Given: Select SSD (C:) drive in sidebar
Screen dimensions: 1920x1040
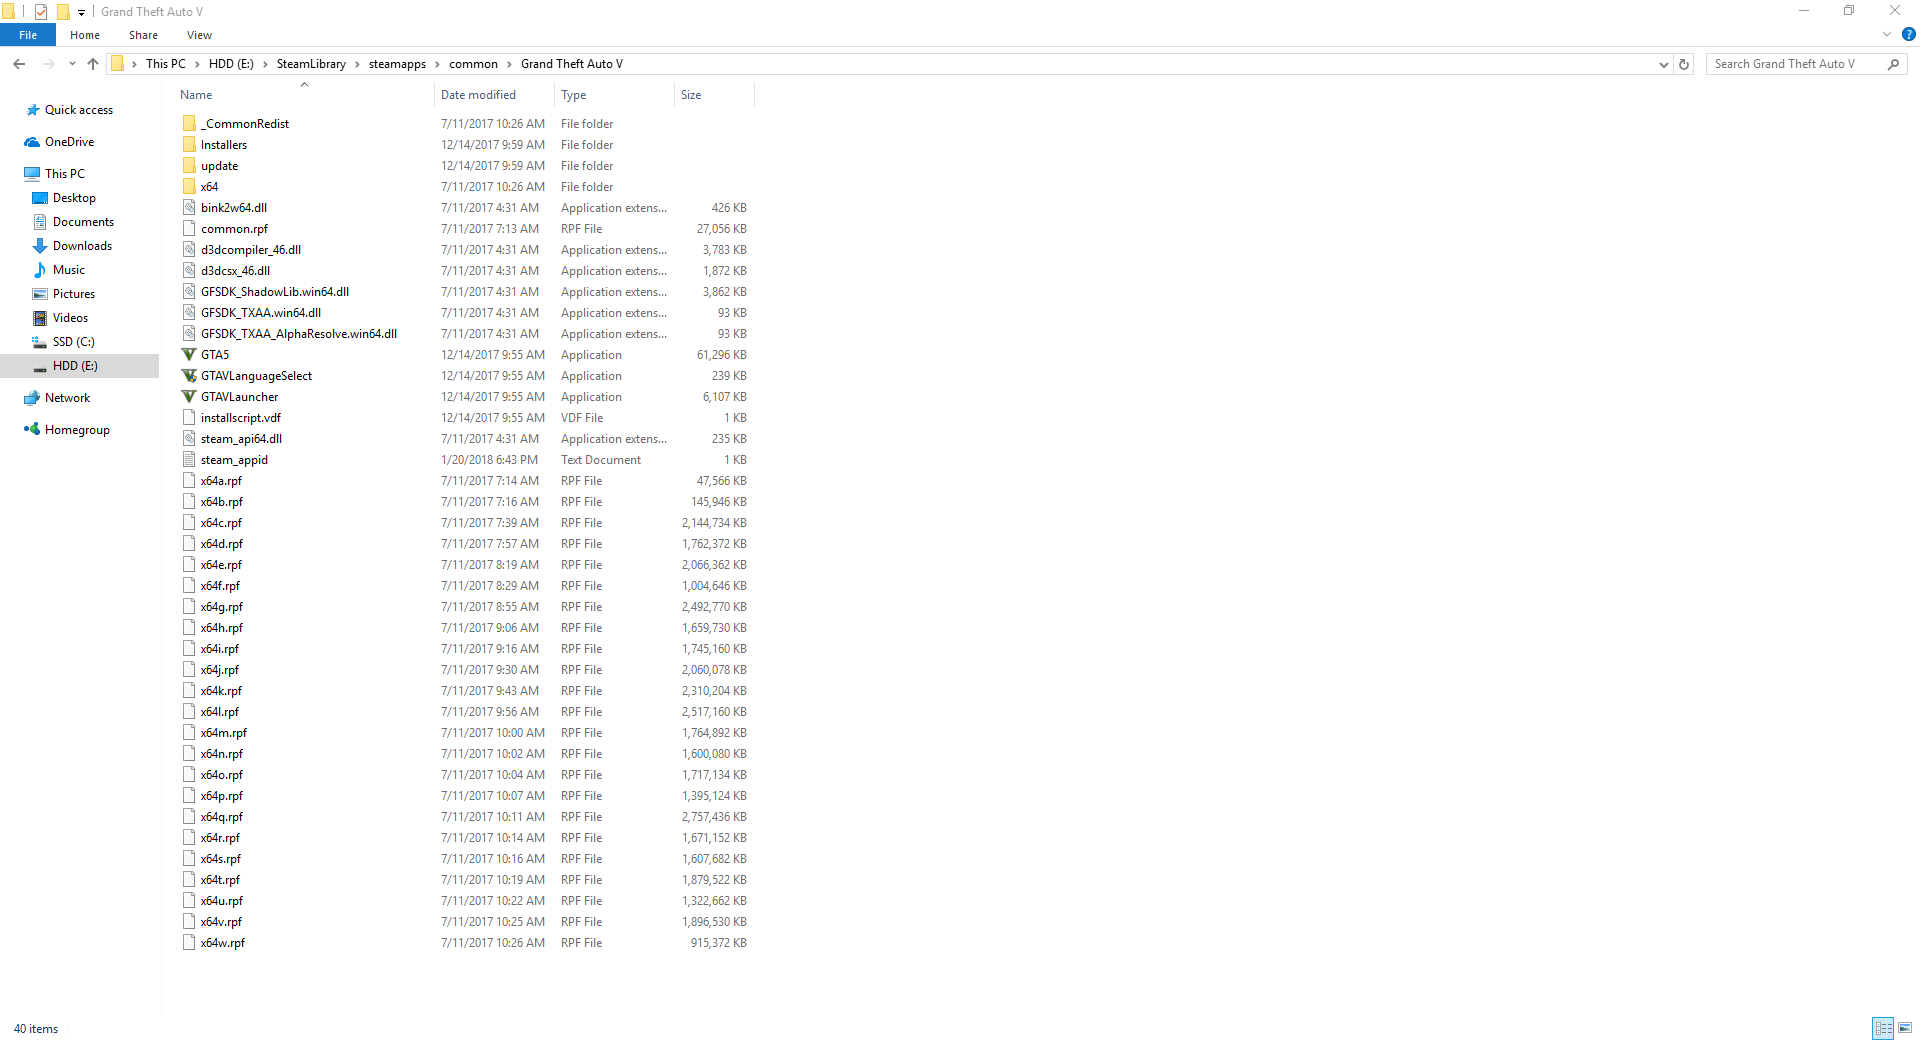Looking at the screenshot, I should 74,342.
